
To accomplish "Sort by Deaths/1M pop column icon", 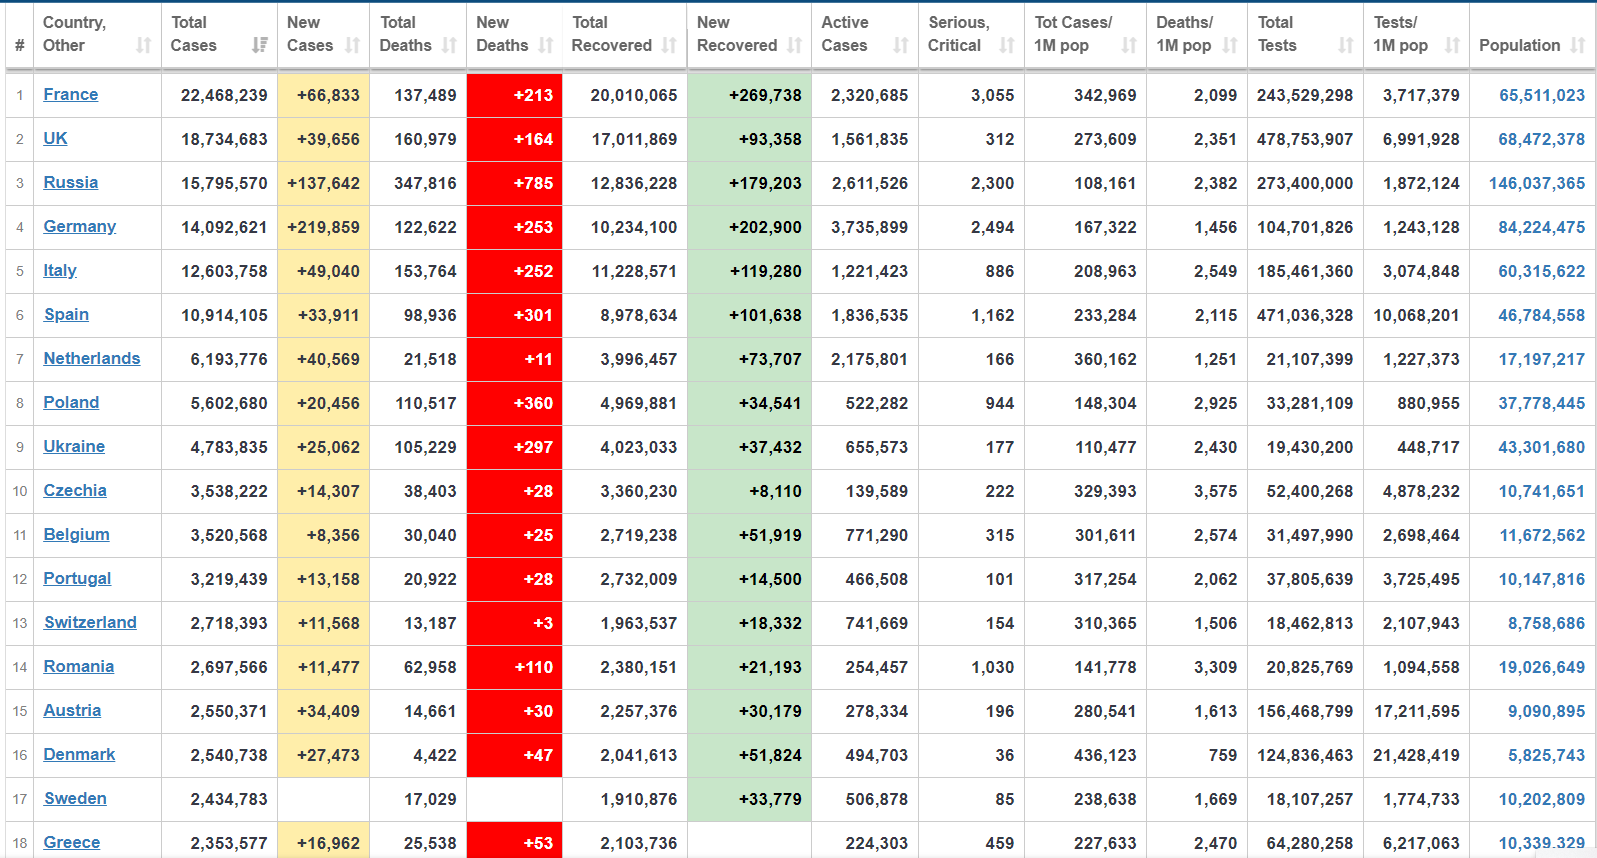I will 1230,45.
